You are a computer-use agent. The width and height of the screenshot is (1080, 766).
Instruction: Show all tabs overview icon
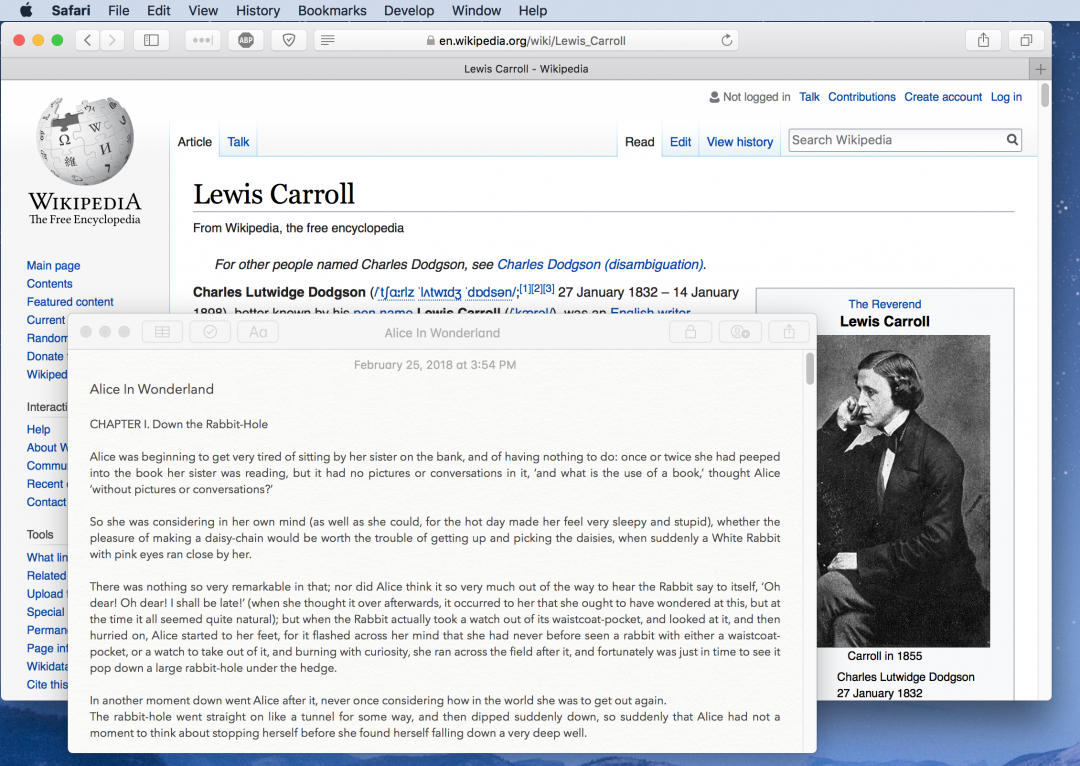pyautogui.click(x=1026, y=40)
